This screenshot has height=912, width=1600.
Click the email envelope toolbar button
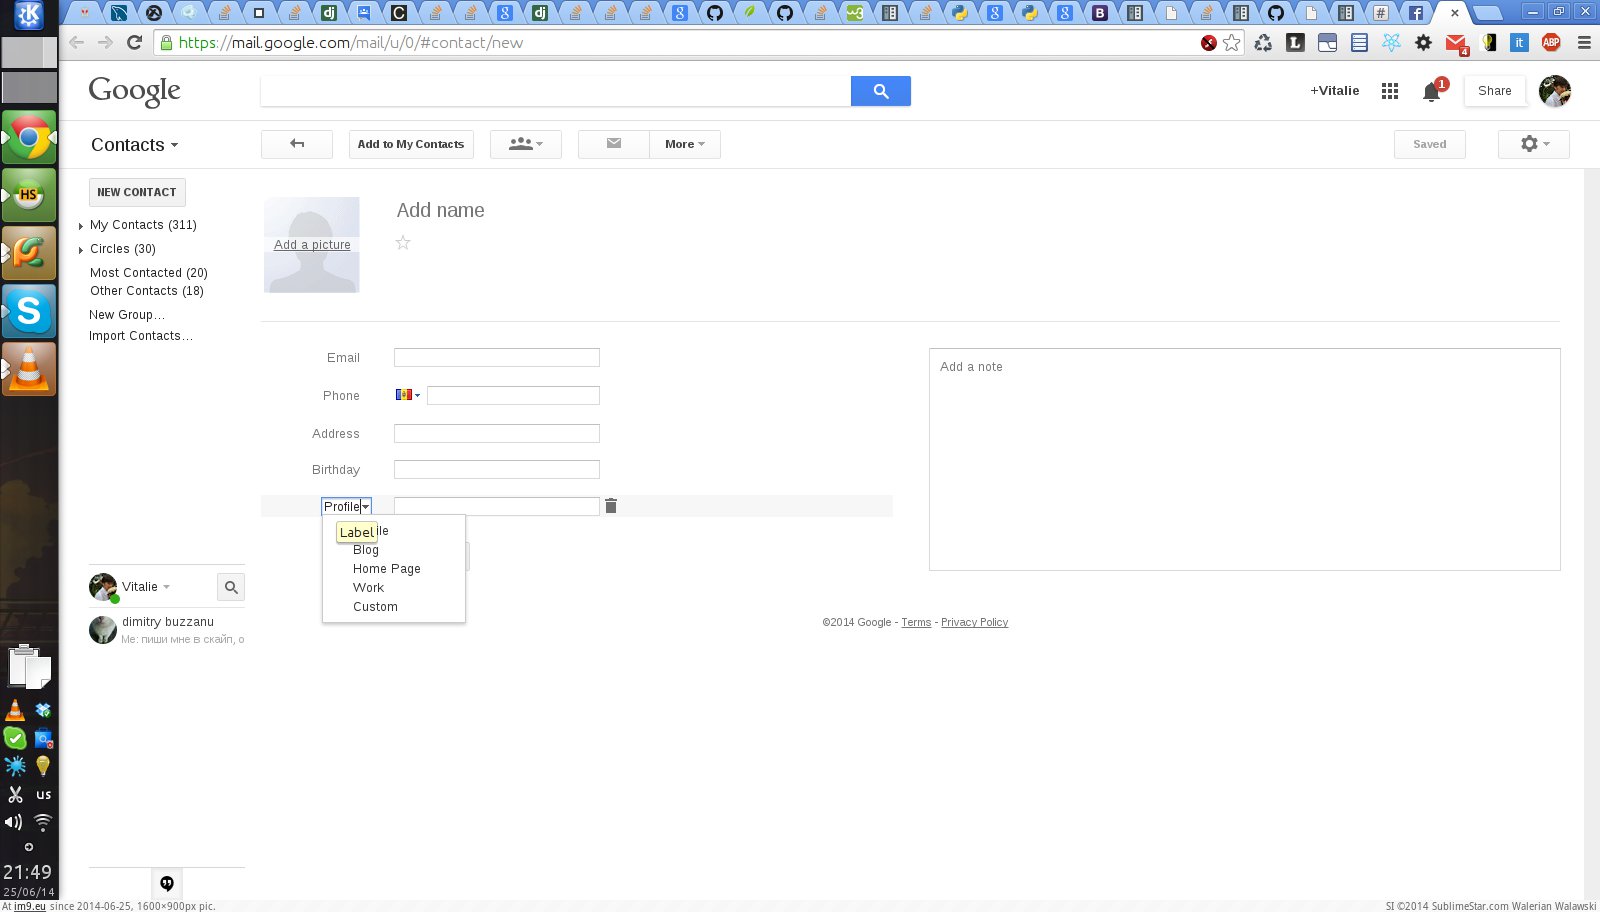point(613,144)
